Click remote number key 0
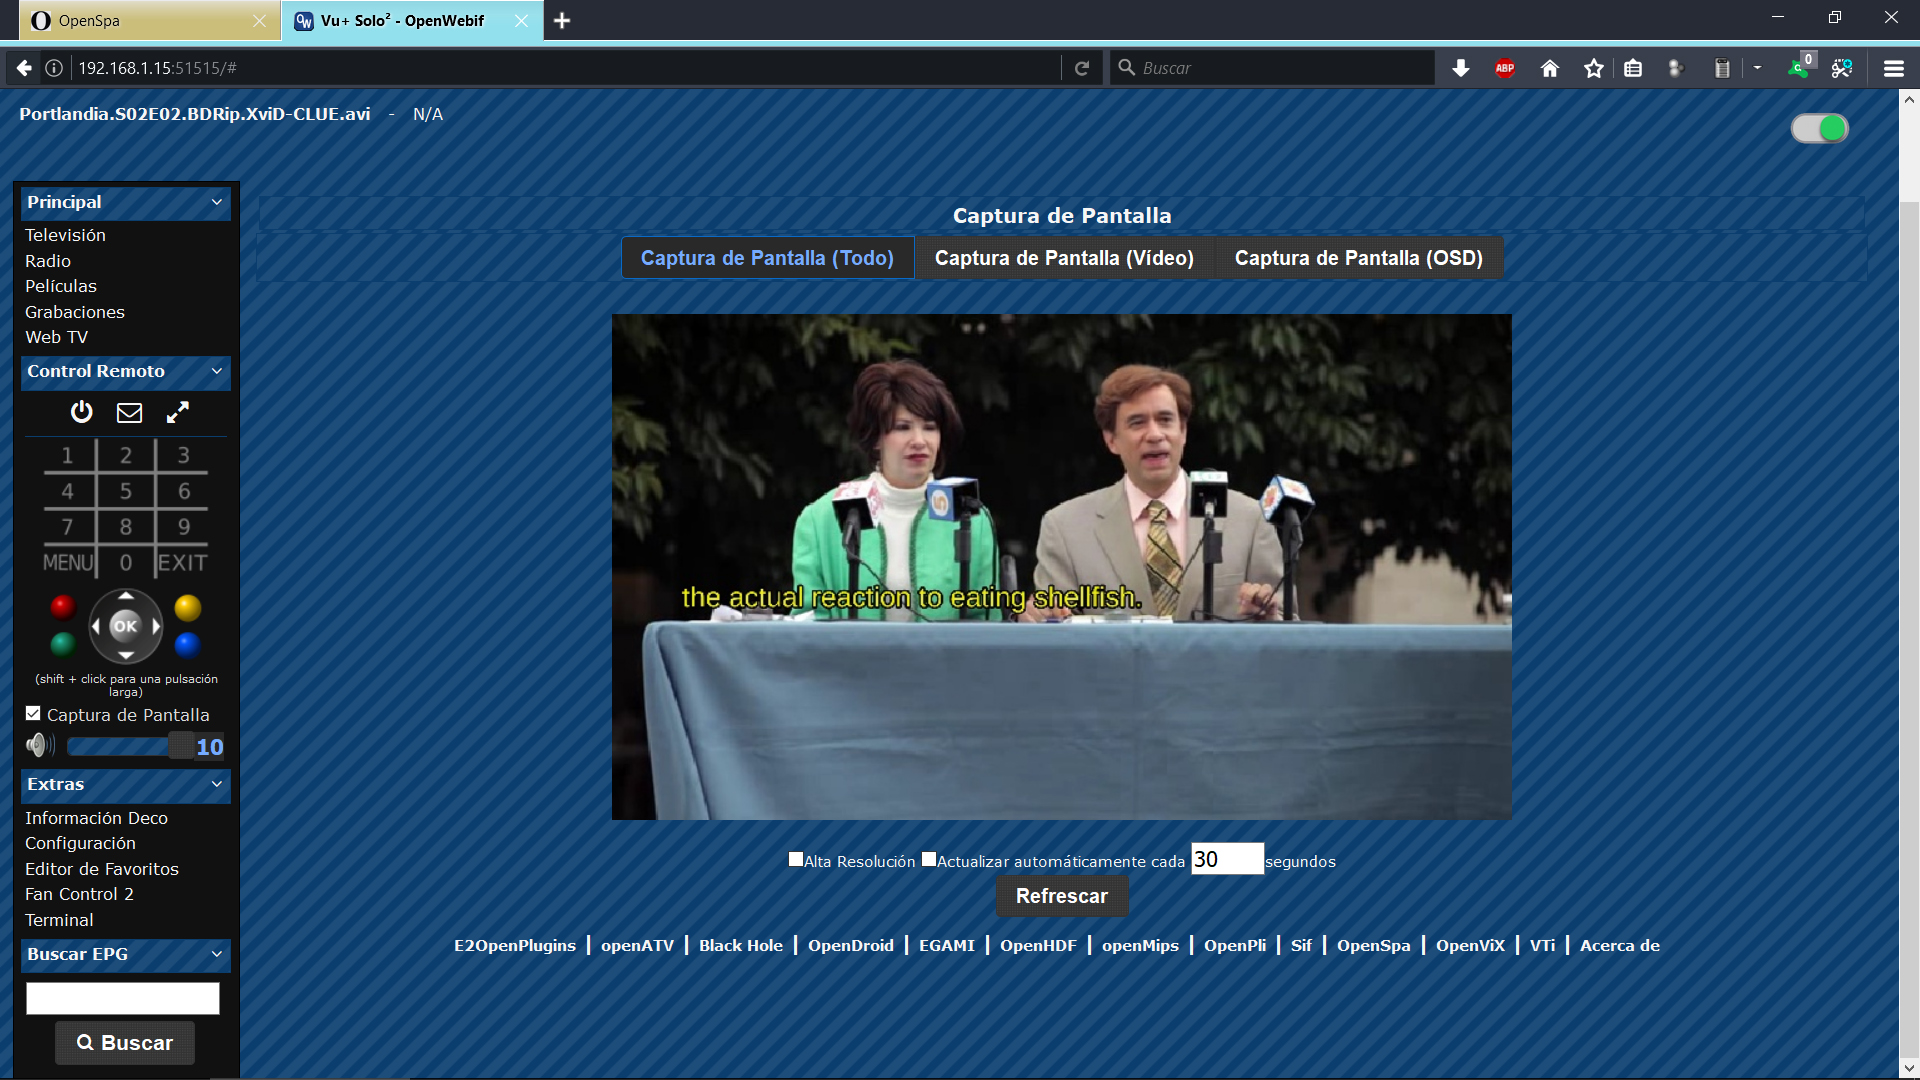 point(126,563)
